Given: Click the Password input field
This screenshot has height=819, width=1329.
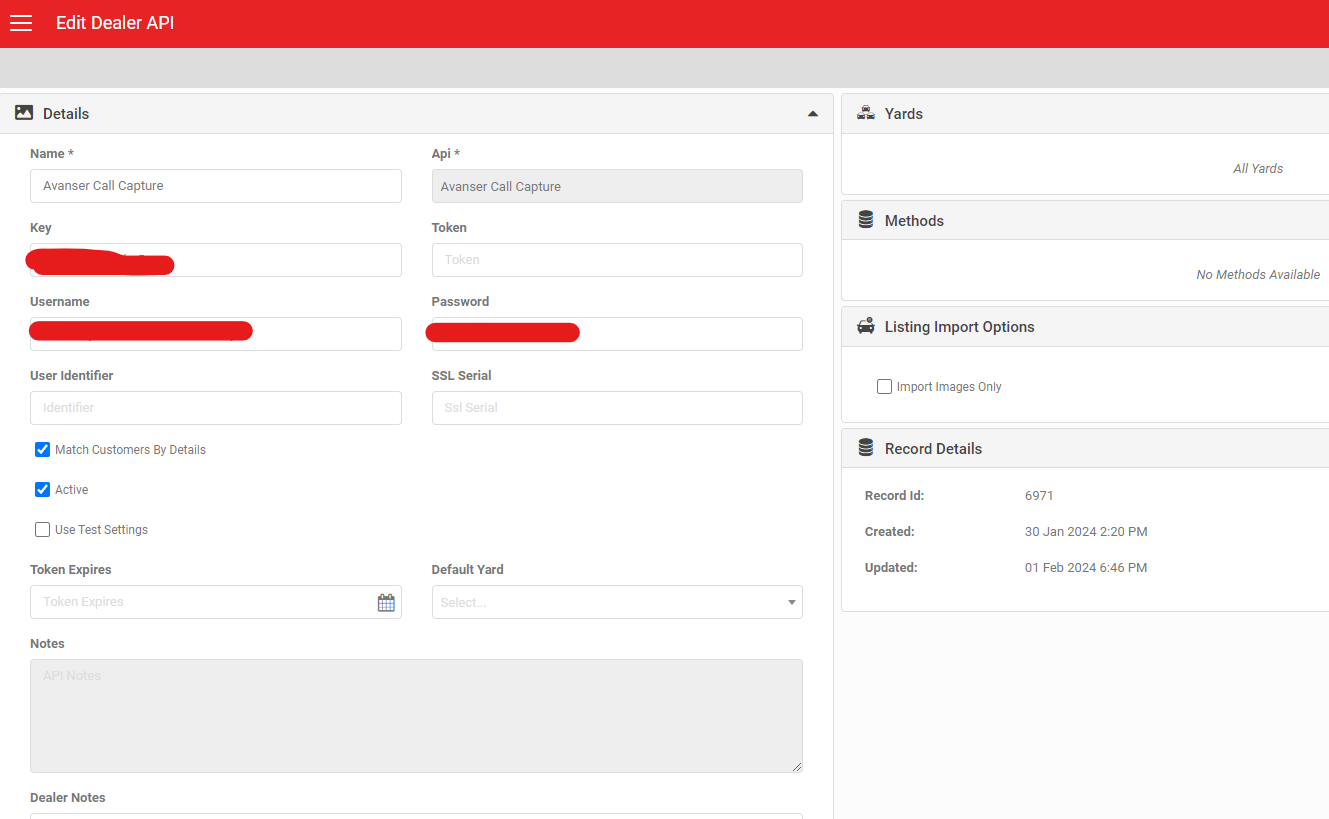Looking at the screenshot, I should coord(617,334).
